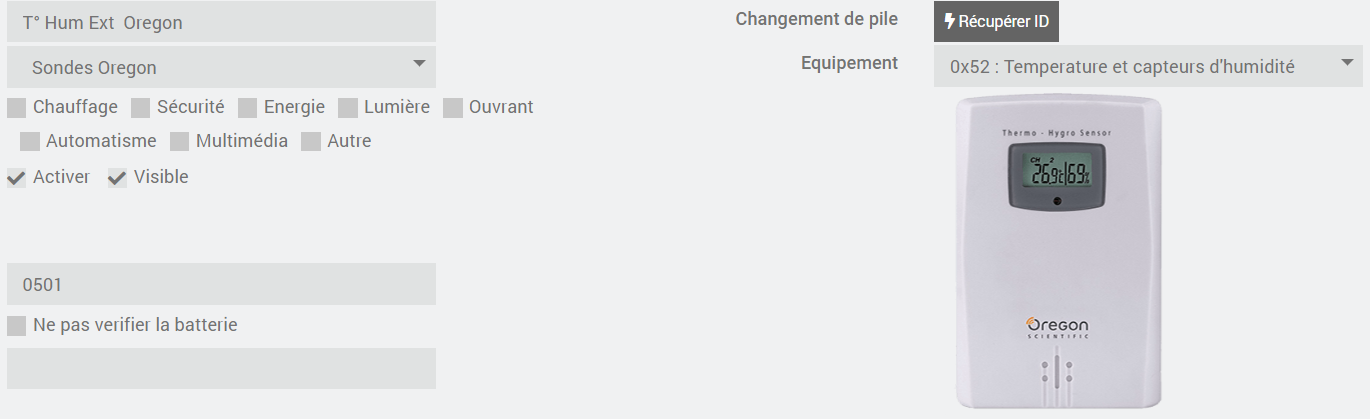
Task: Click the ID field containing 0501
Action: point(221,284)
